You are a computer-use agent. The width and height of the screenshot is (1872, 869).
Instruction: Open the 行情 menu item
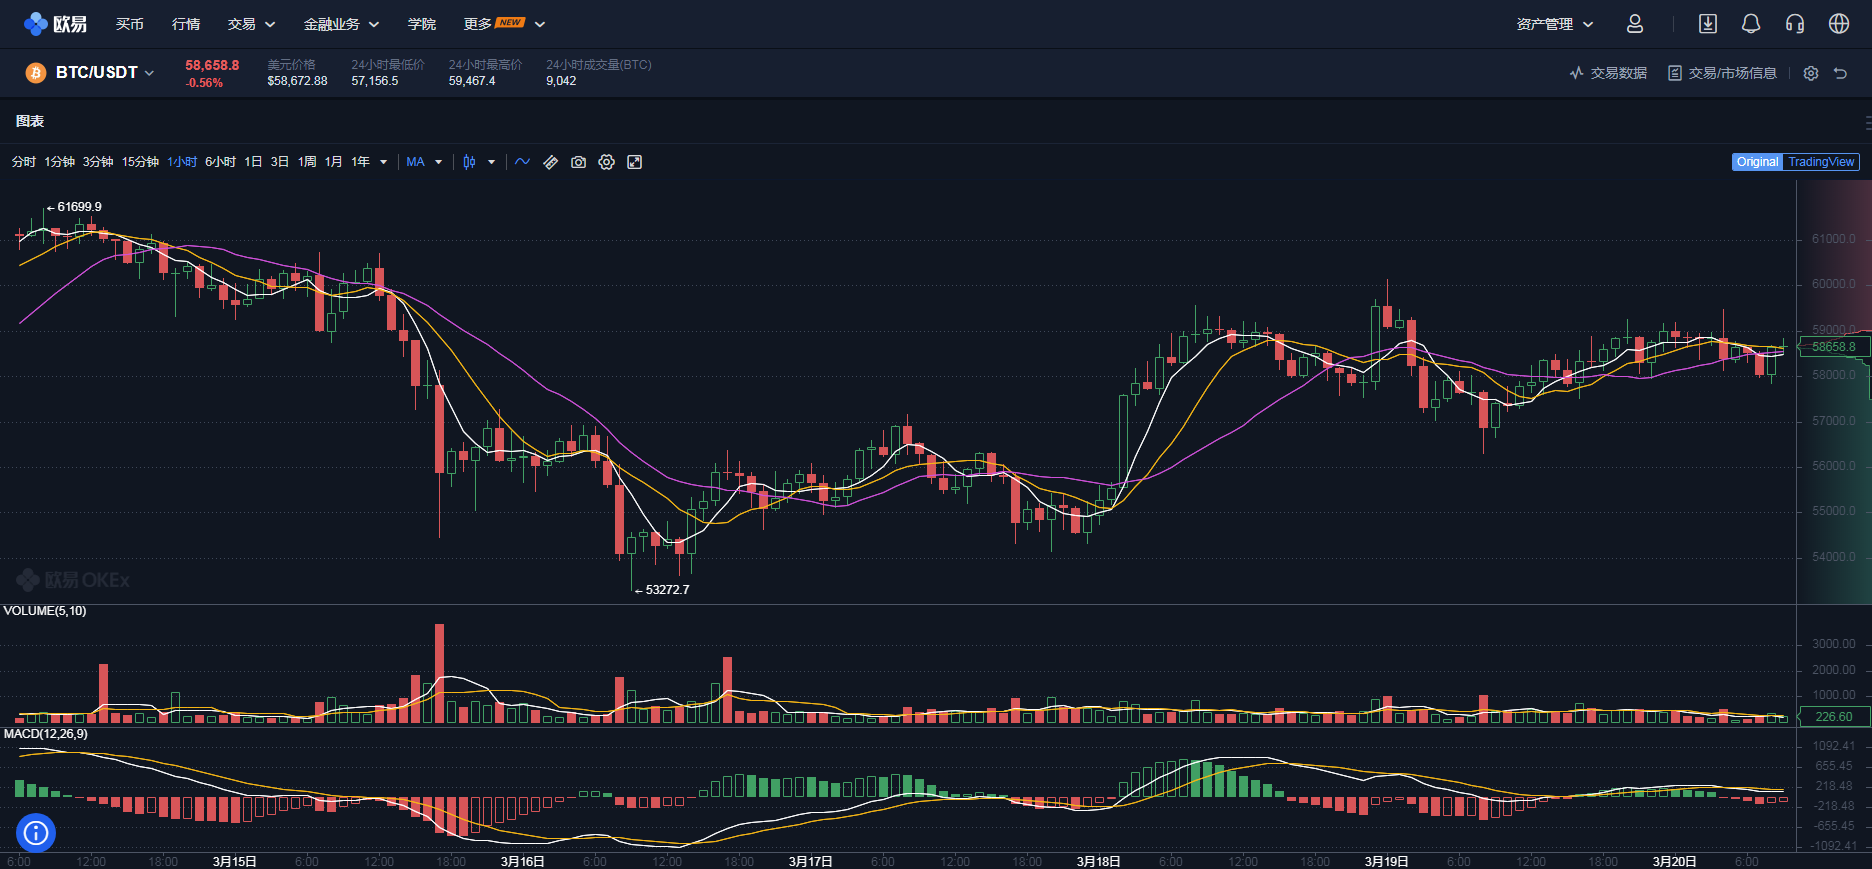click(186, 24)
